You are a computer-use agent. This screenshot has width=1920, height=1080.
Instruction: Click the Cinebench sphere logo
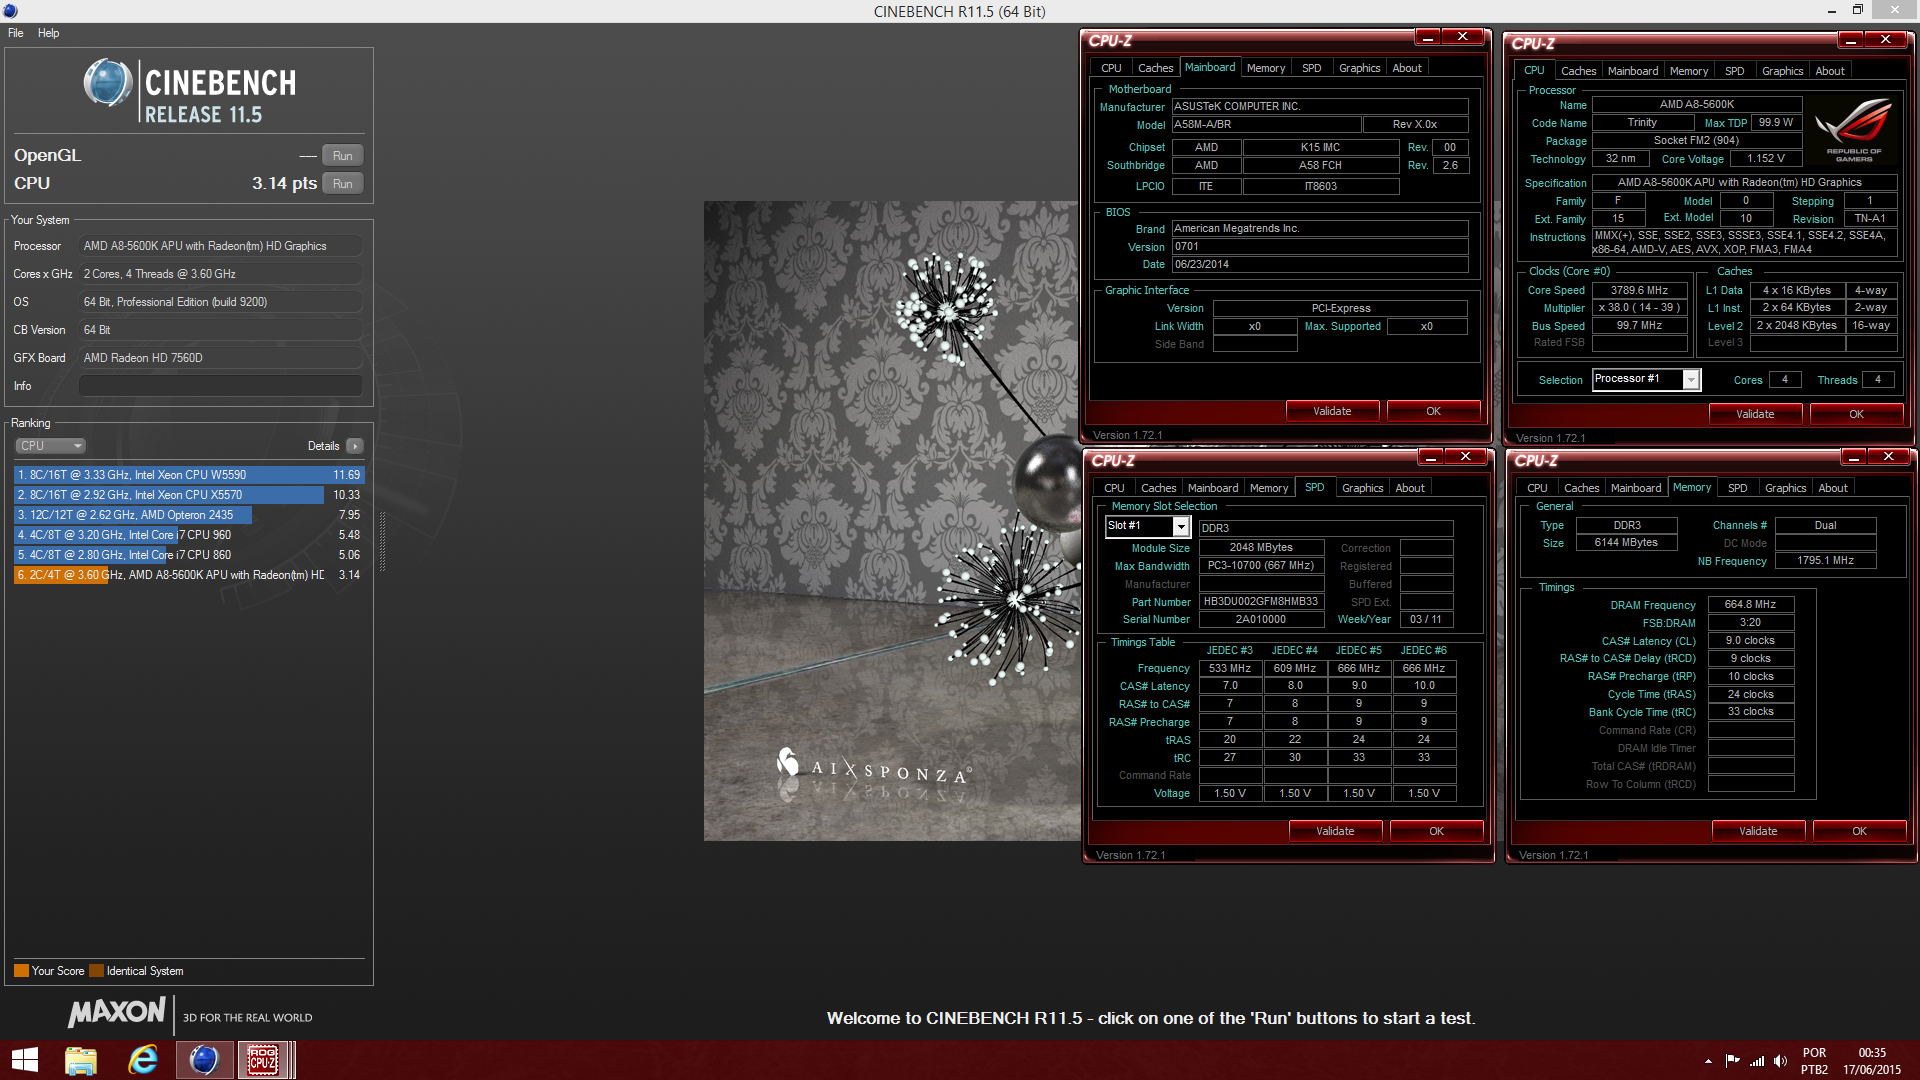click(108, 83)
